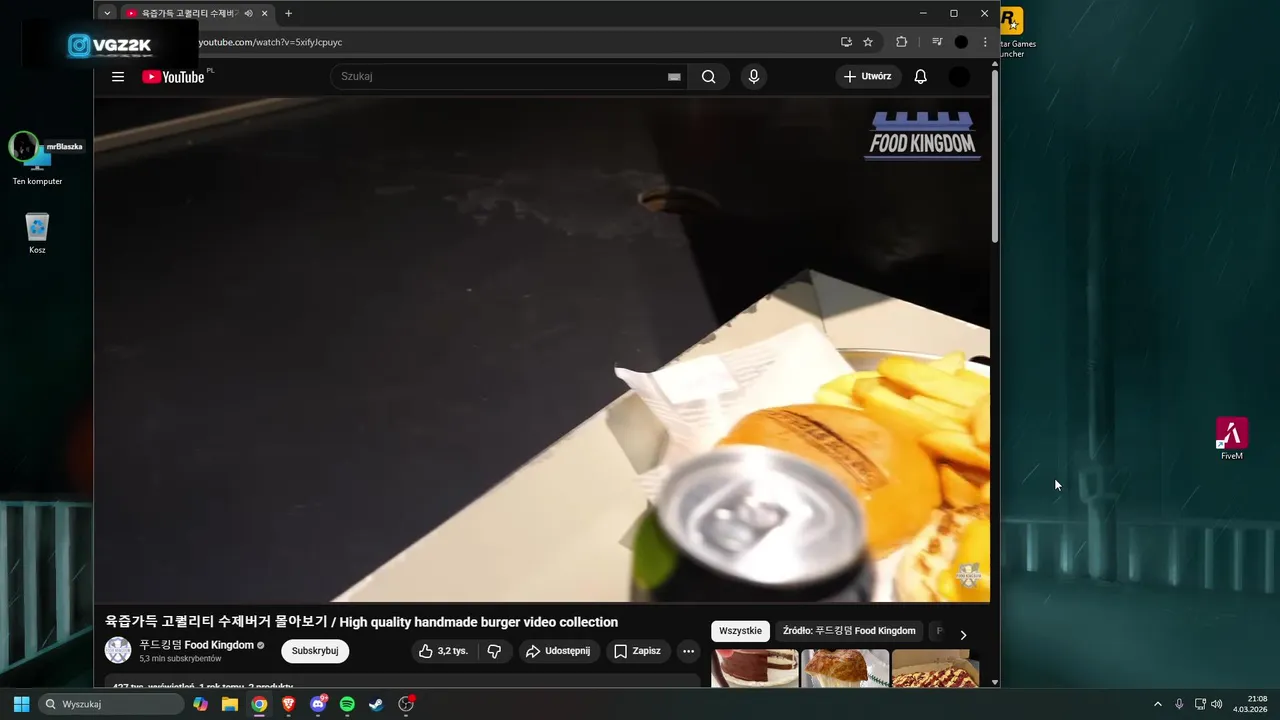1280x720 pixels.
Task: Show more filter chips with right chevron
Action: [963, 635]
